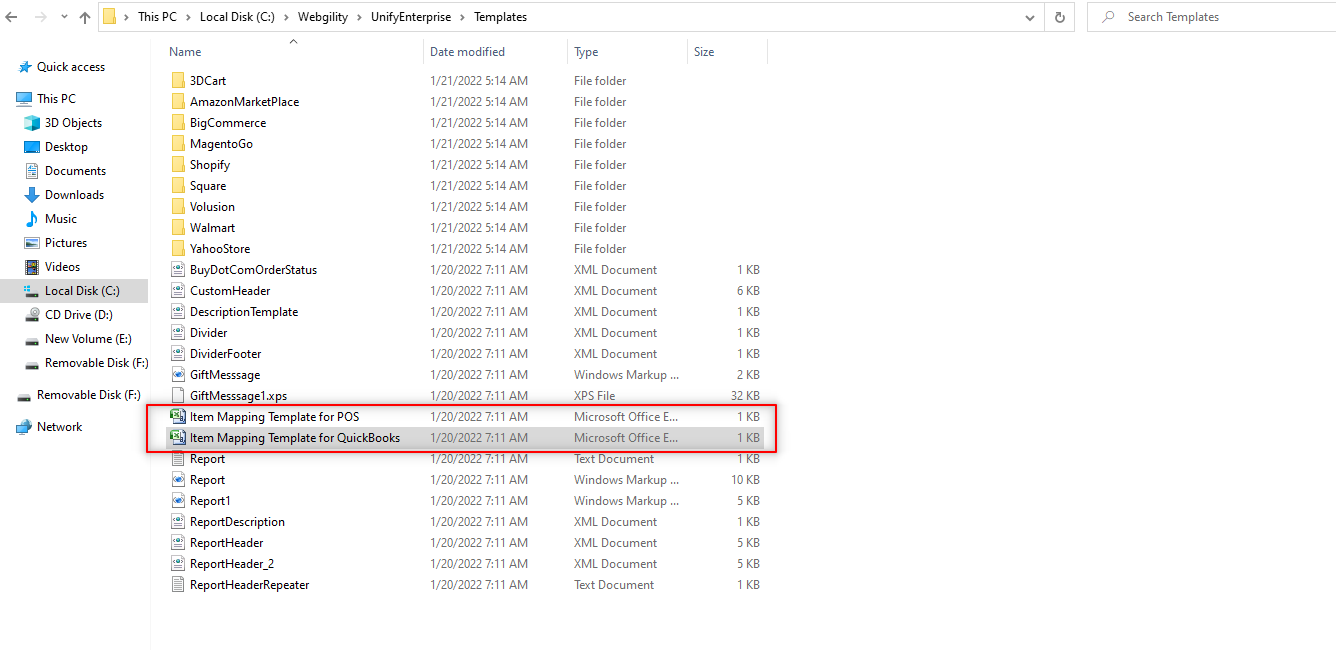Sort by Date modified column header

(x=467, y=52)
